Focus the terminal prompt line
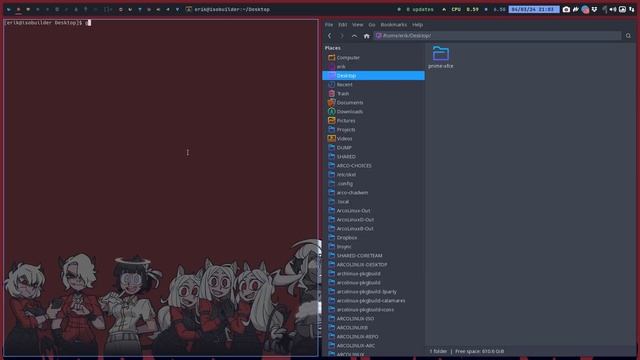Viewport: 640px width, 360px height. point(47,23)
